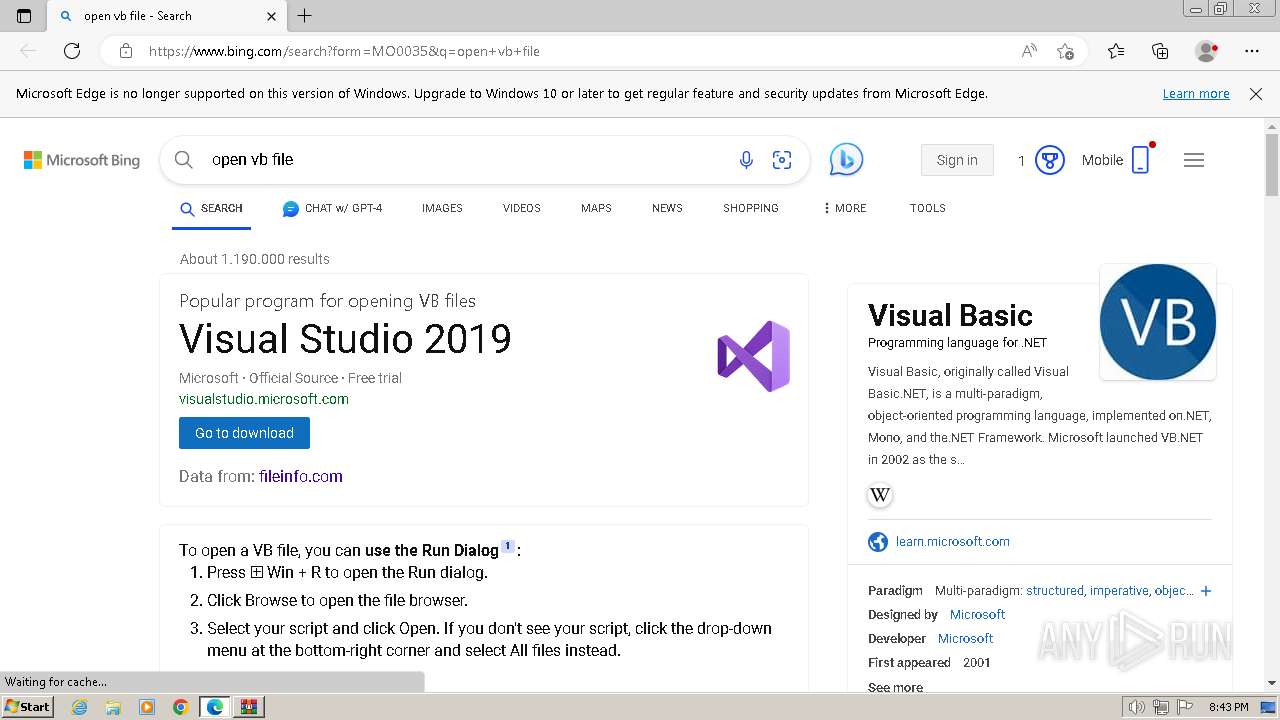1280x720 pixels.
Task: Click the Visual Studio 2019 heading
Action: [x=345, y=339]
